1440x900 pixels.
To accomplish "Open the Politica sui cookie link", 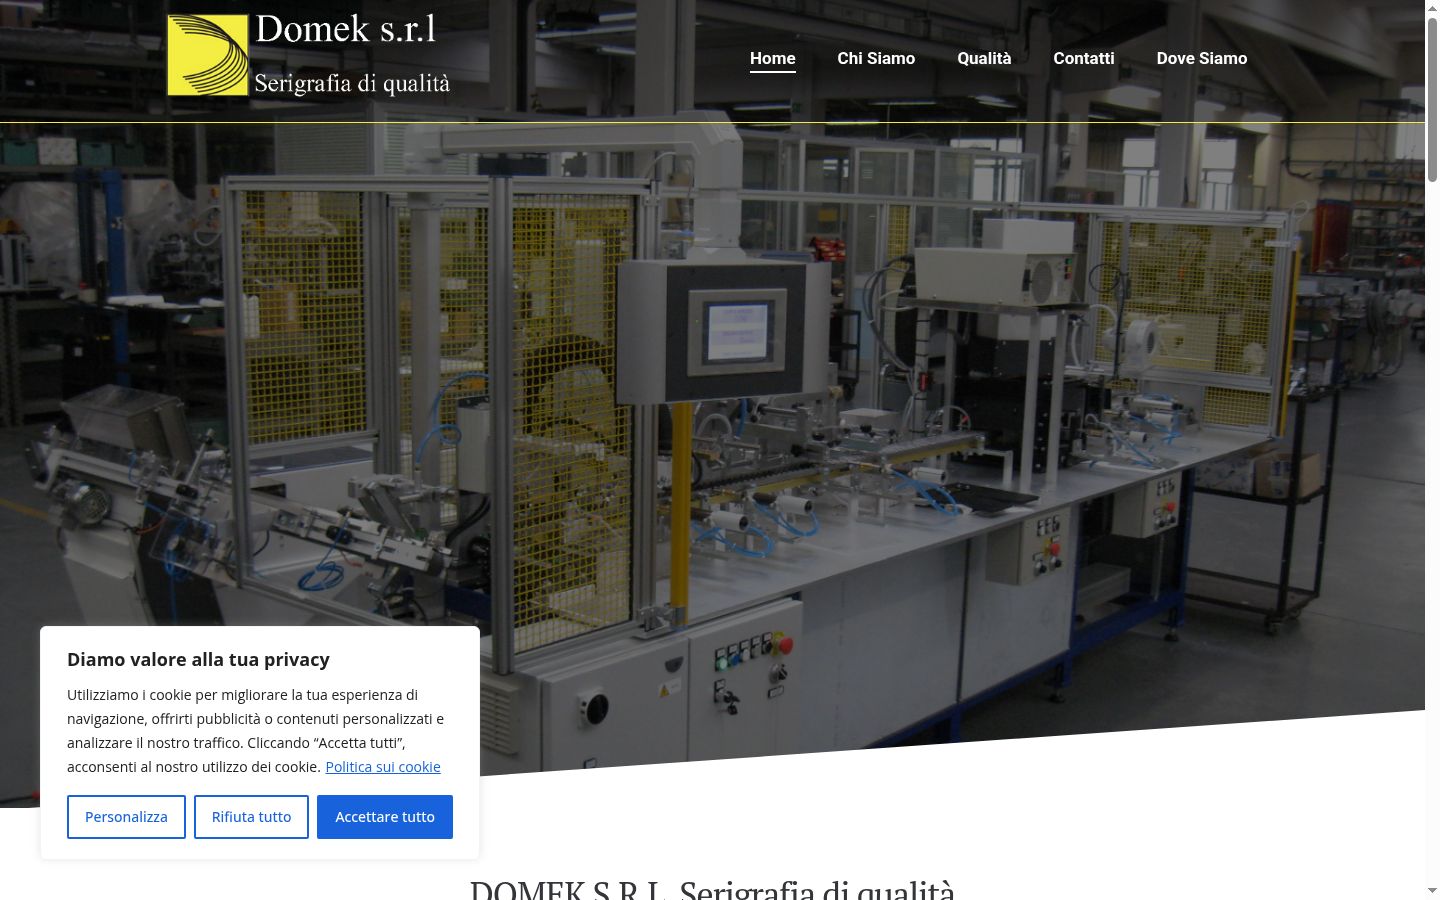I will tap(383, 767).
